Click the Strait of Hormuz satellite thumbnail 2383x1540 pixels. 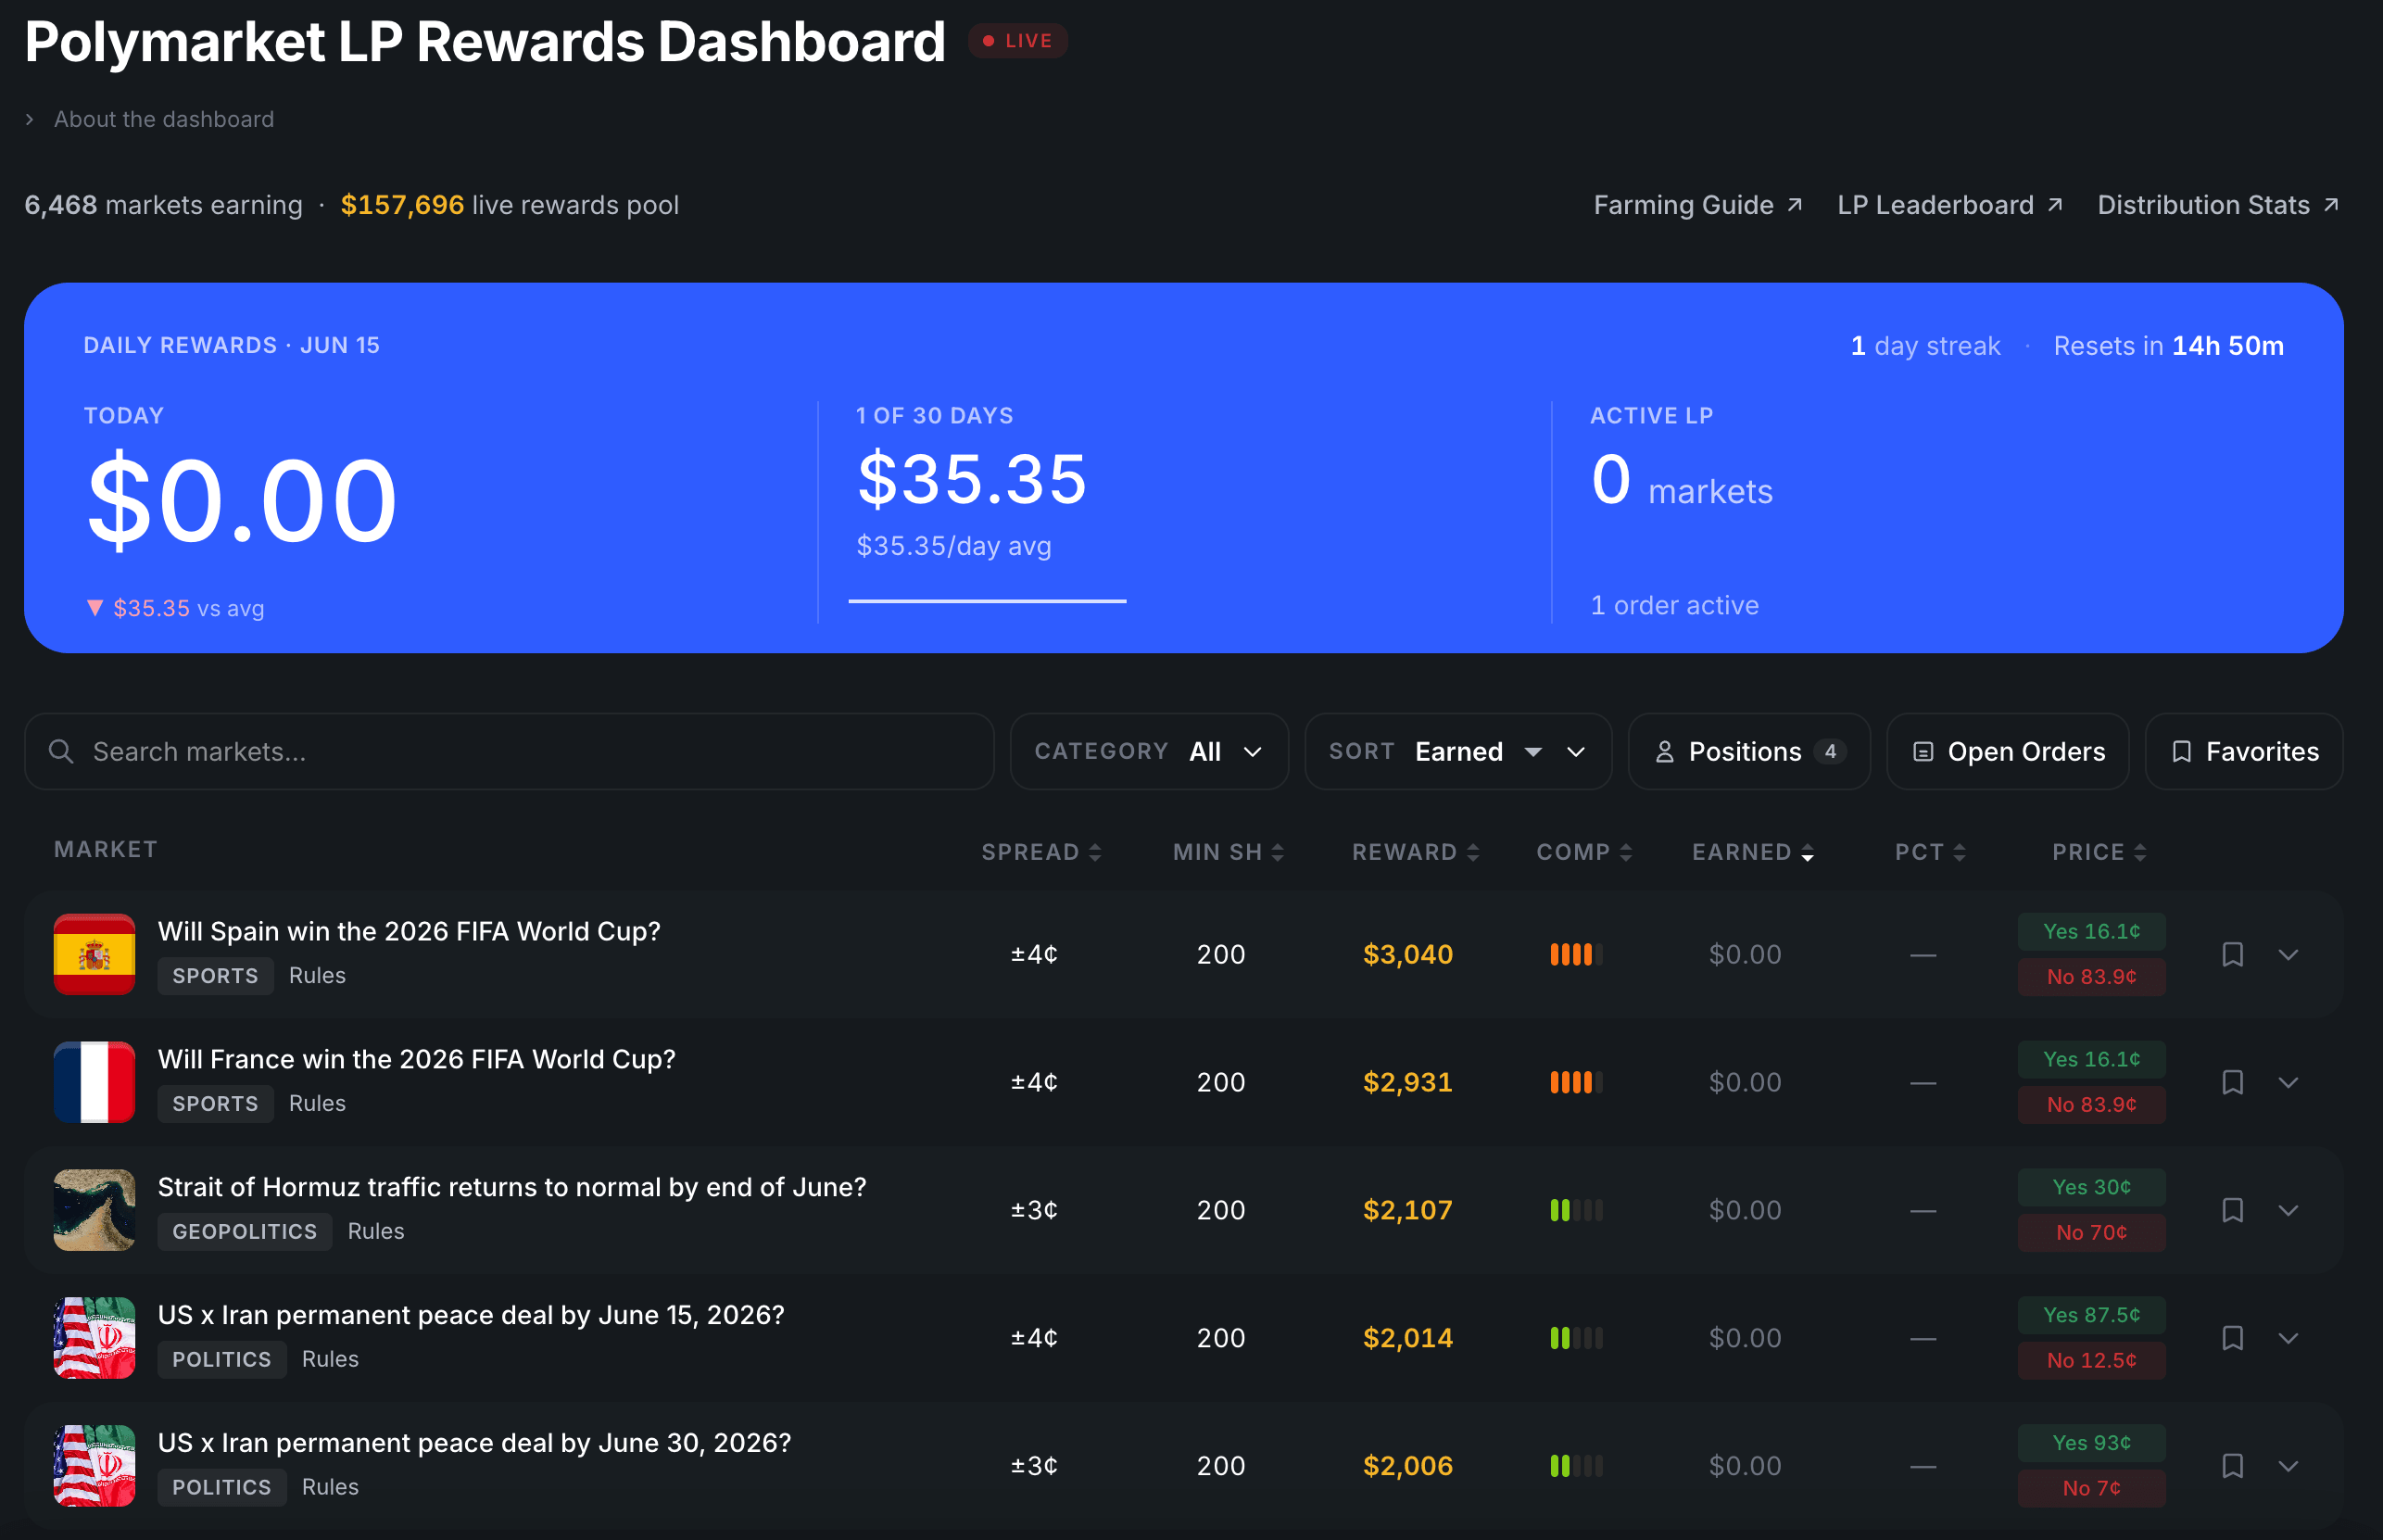[x=94, y=1210]
